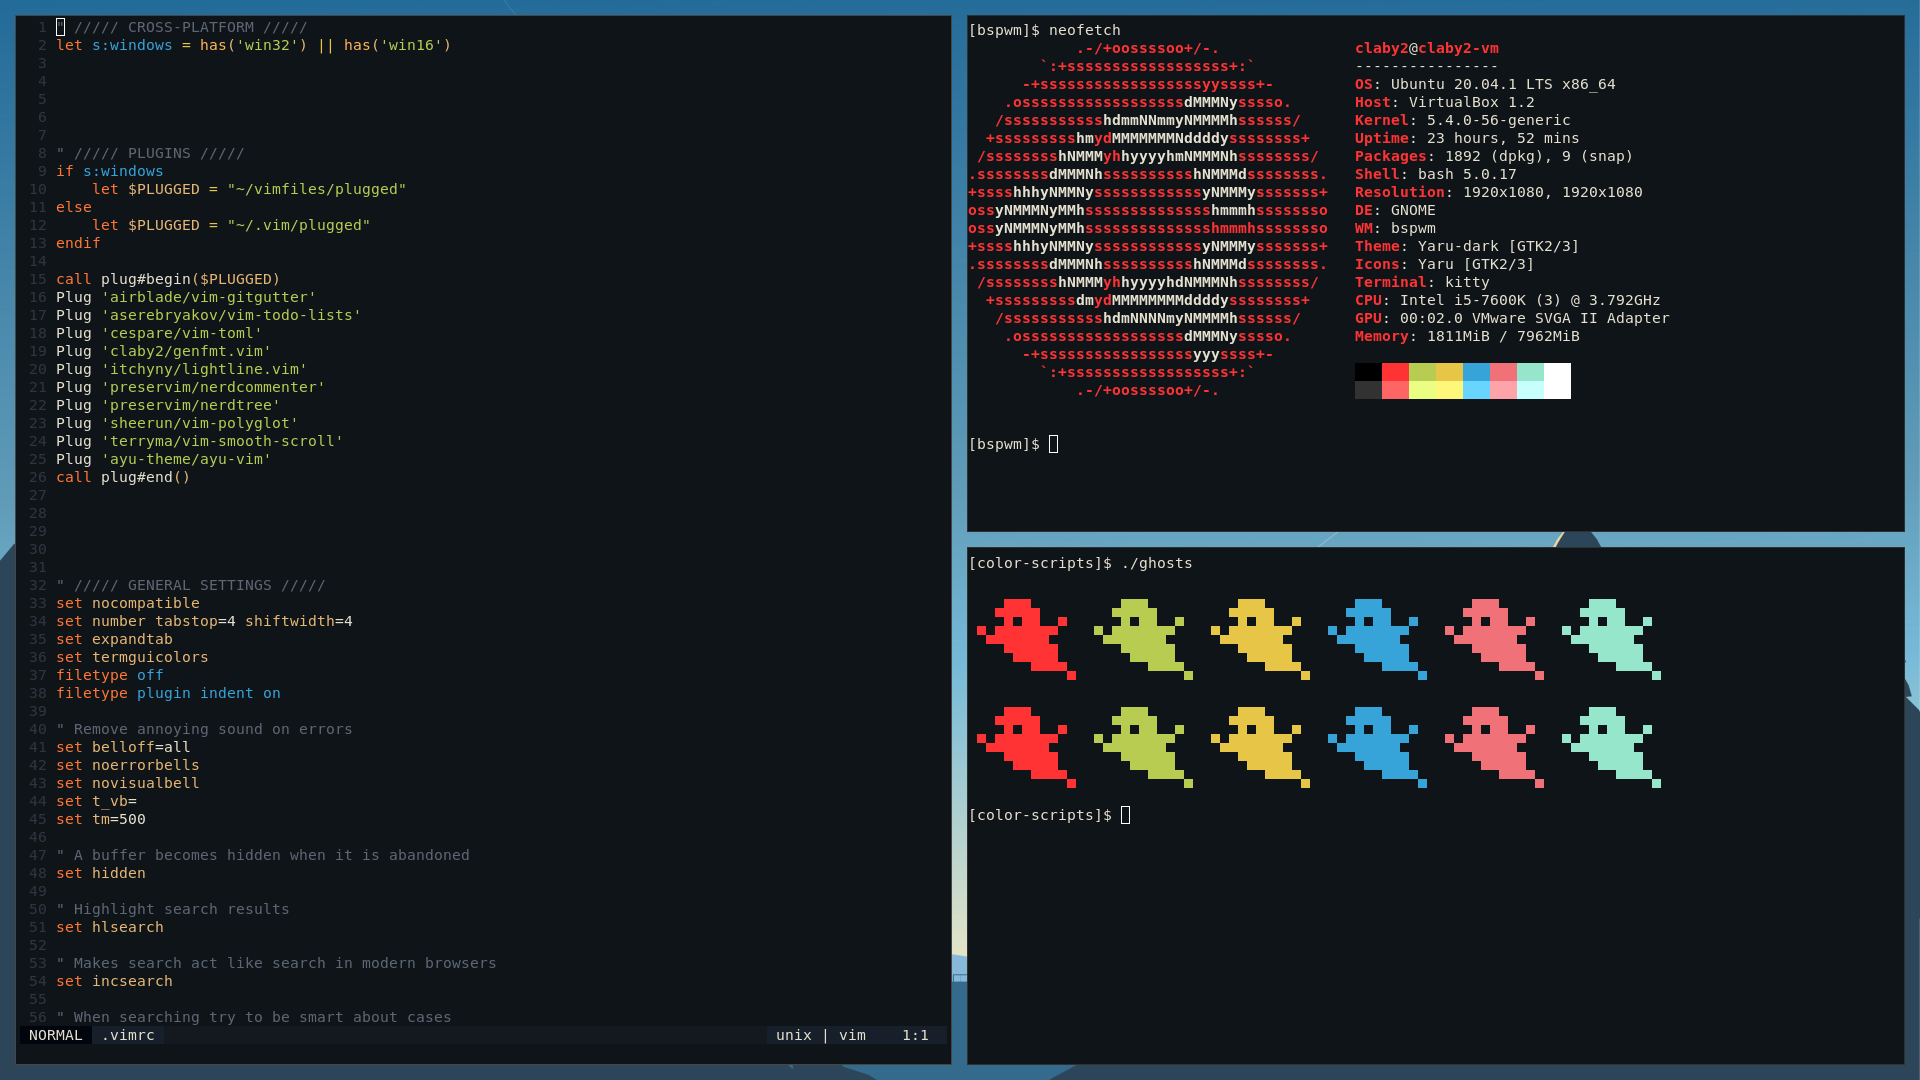Click the yellow ghost in the upper row
The image size is (1920, 1080).
pyautogui.click(x=1260, y=639)
